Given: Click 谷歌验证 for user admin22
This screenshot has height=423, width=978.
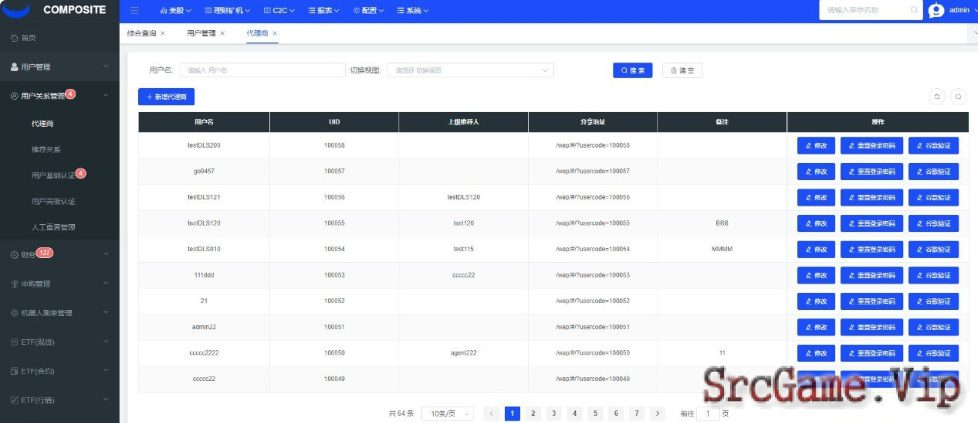Looking at the screenshot, I should click(933, 327).
